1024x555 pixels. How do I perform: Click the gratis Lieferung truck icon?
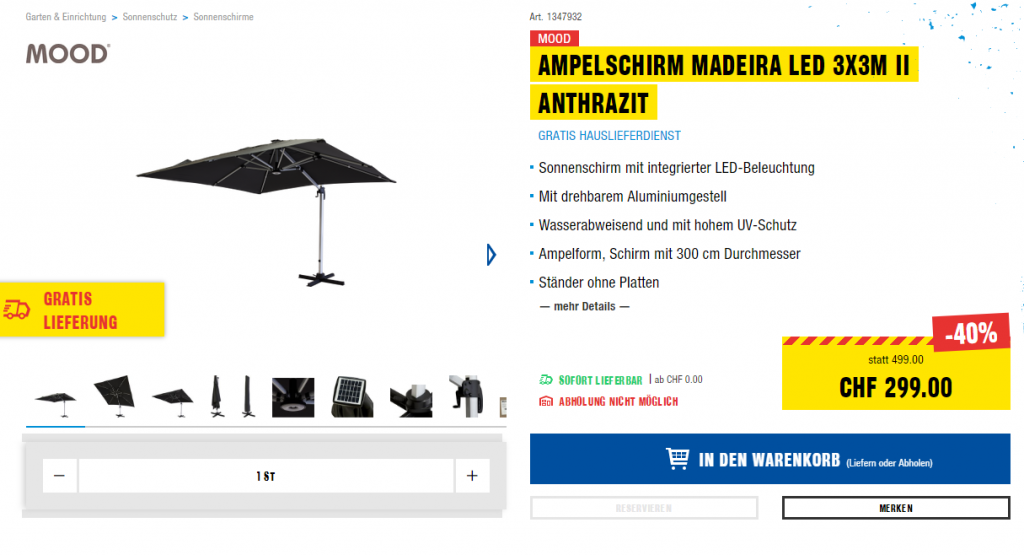tap(16, 309)
